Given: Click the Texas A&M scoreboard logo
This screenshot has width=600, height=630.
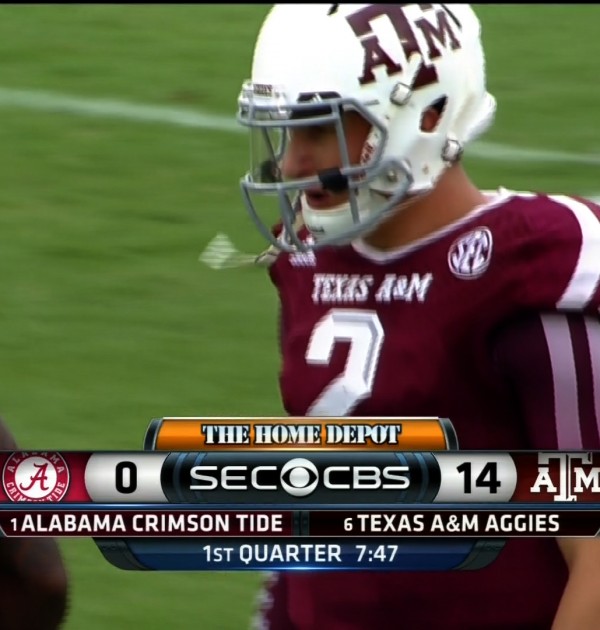Looking at the screenshot, I should (x=565, y=477).
